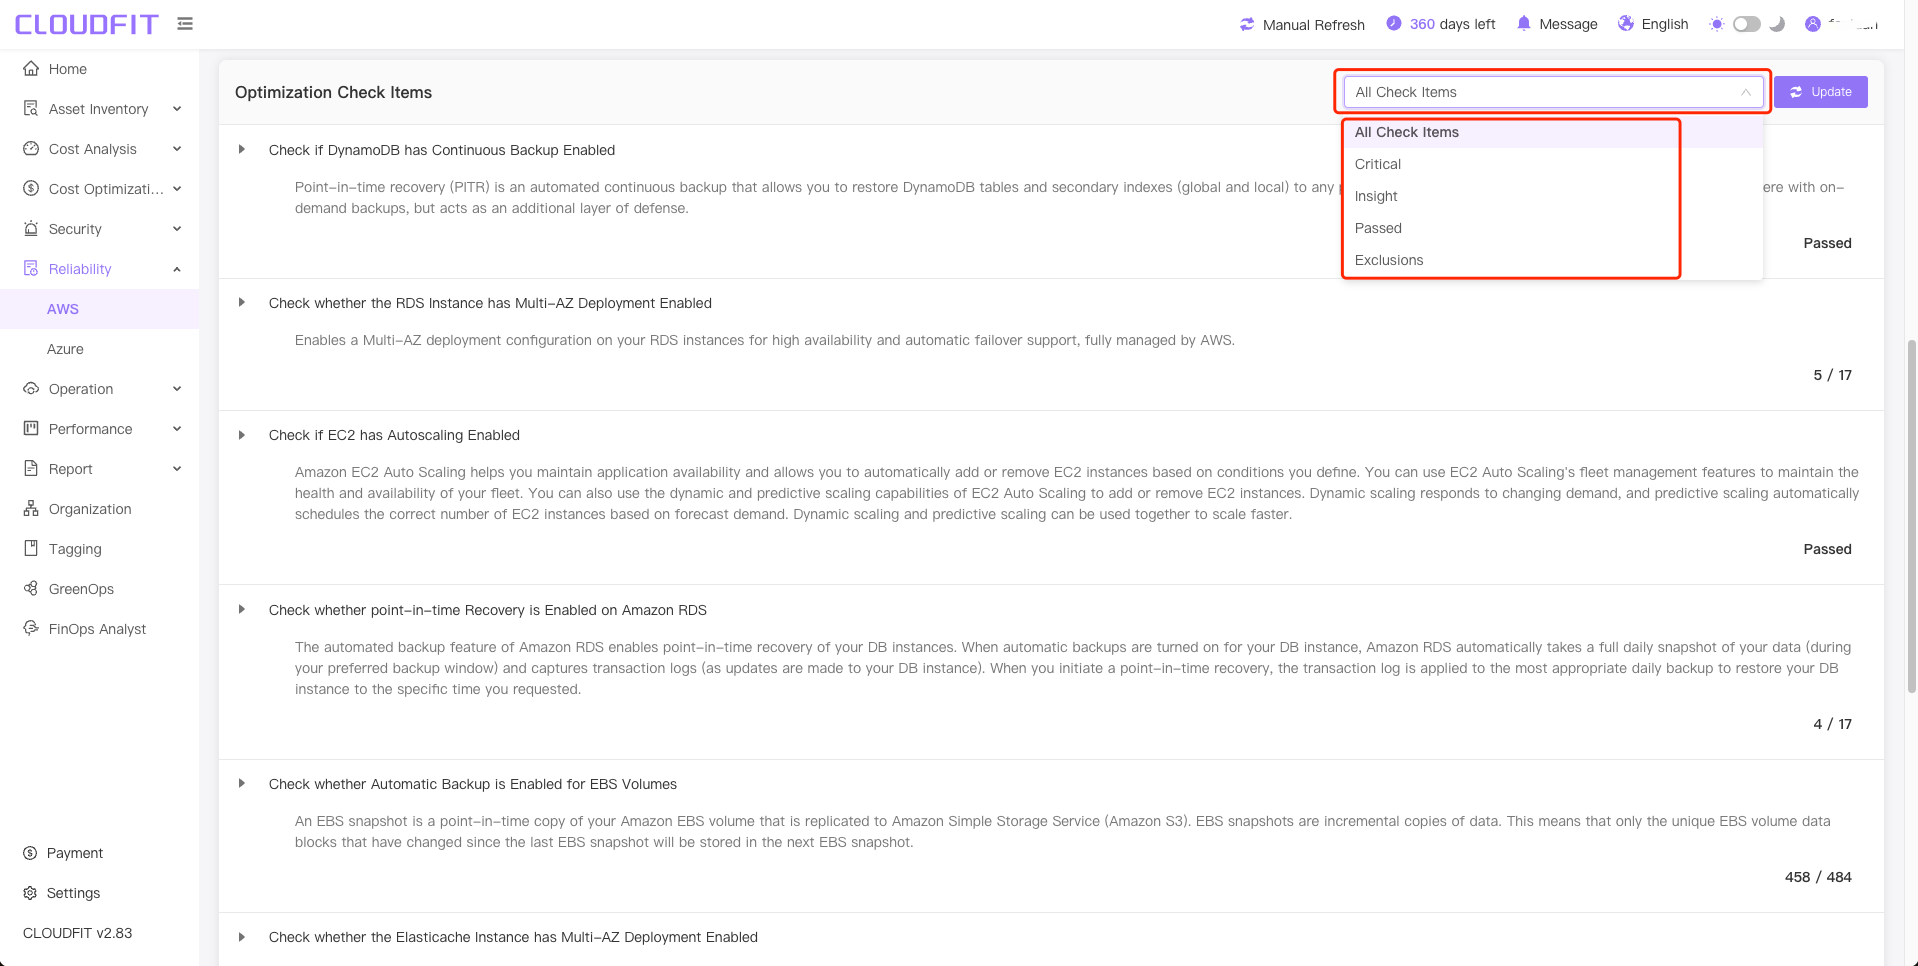Click the Cost Analysis gauge icon
1918x966 pixels.
point(31,149)
